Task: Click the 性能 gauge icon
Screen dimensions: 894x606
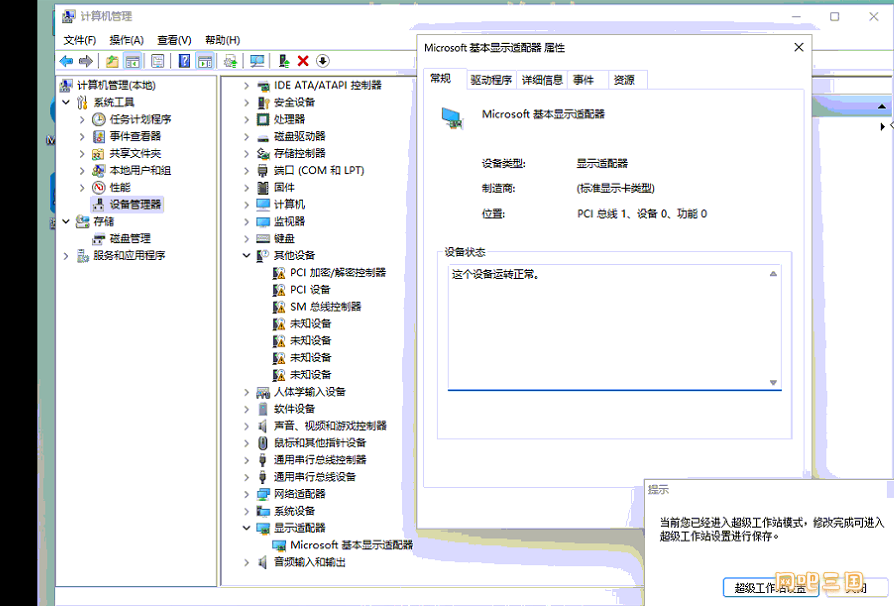Action: 99,188
